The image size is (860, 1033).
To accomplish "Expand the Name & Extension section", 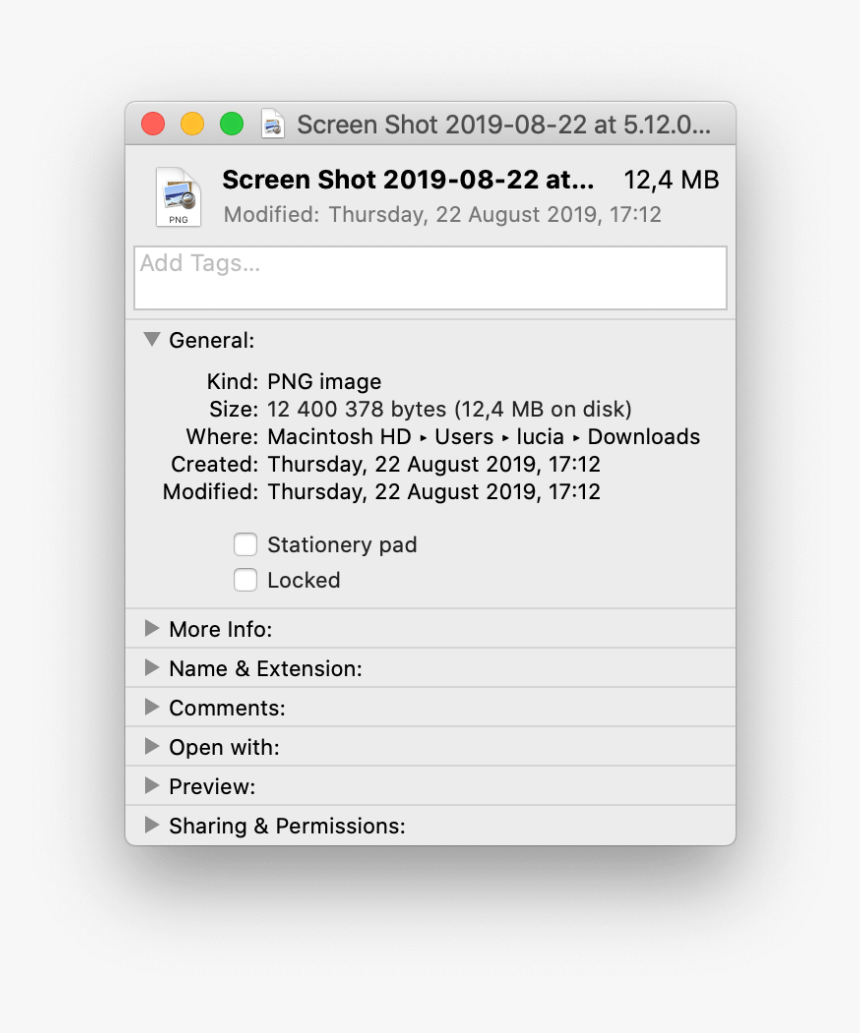I will 152,668.
